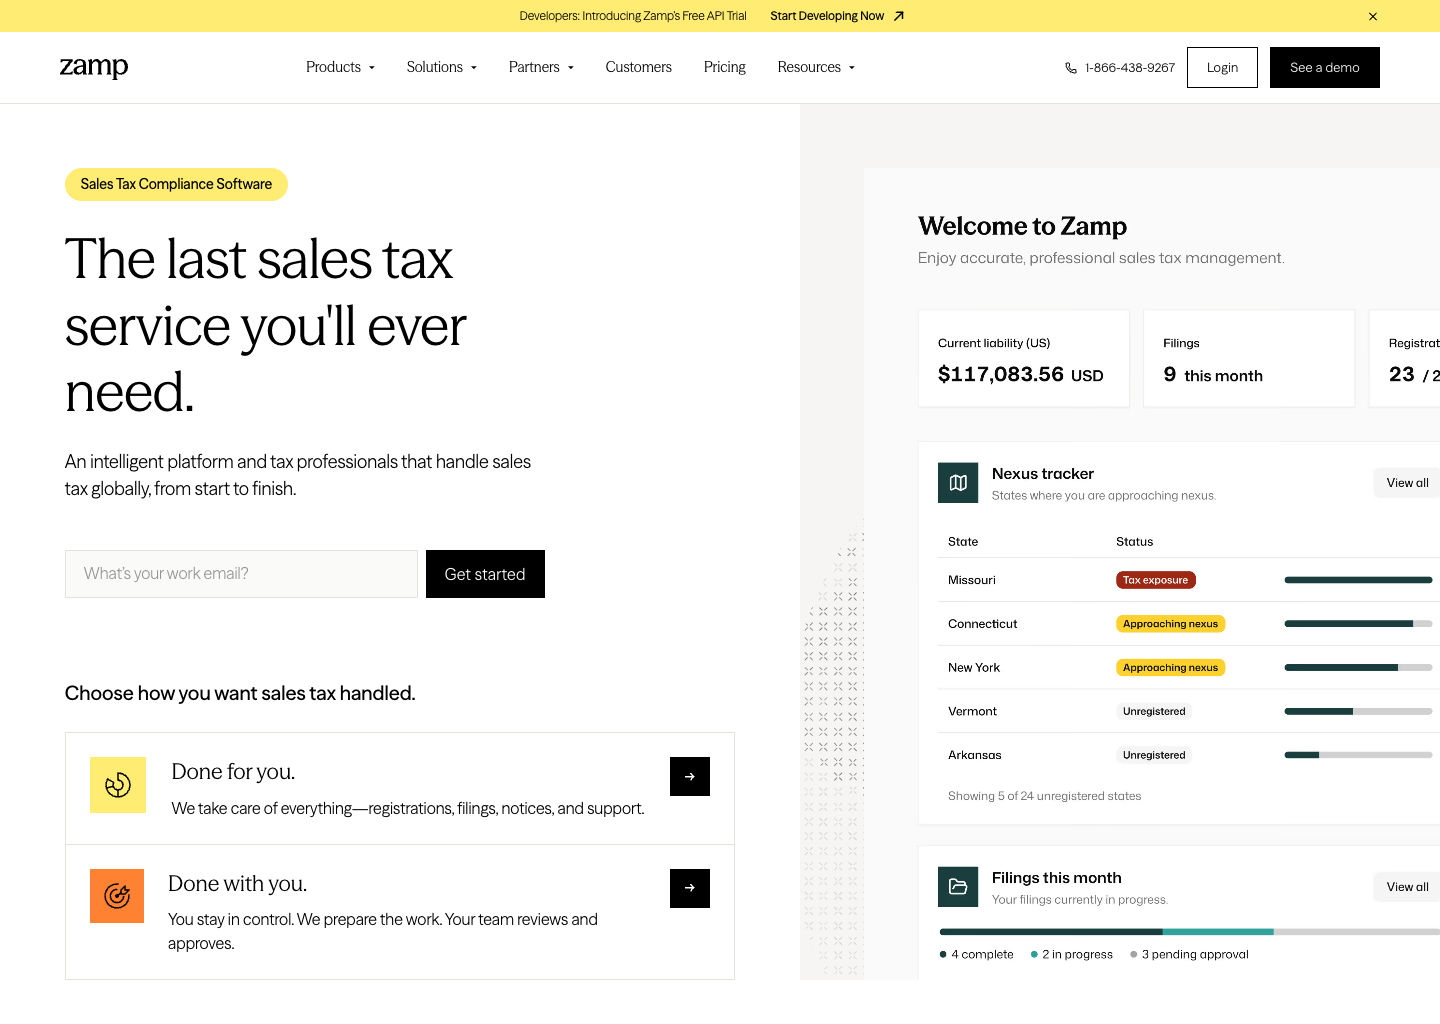
Task: Click the Nexus tracker map icon
Action: coord(958,483)
